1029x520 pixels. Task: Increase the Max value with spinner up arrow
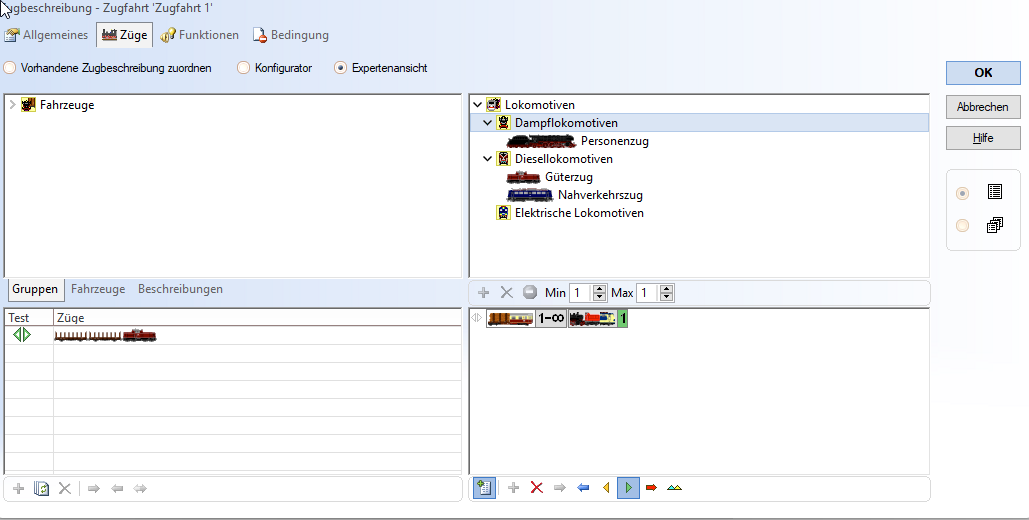667,289
